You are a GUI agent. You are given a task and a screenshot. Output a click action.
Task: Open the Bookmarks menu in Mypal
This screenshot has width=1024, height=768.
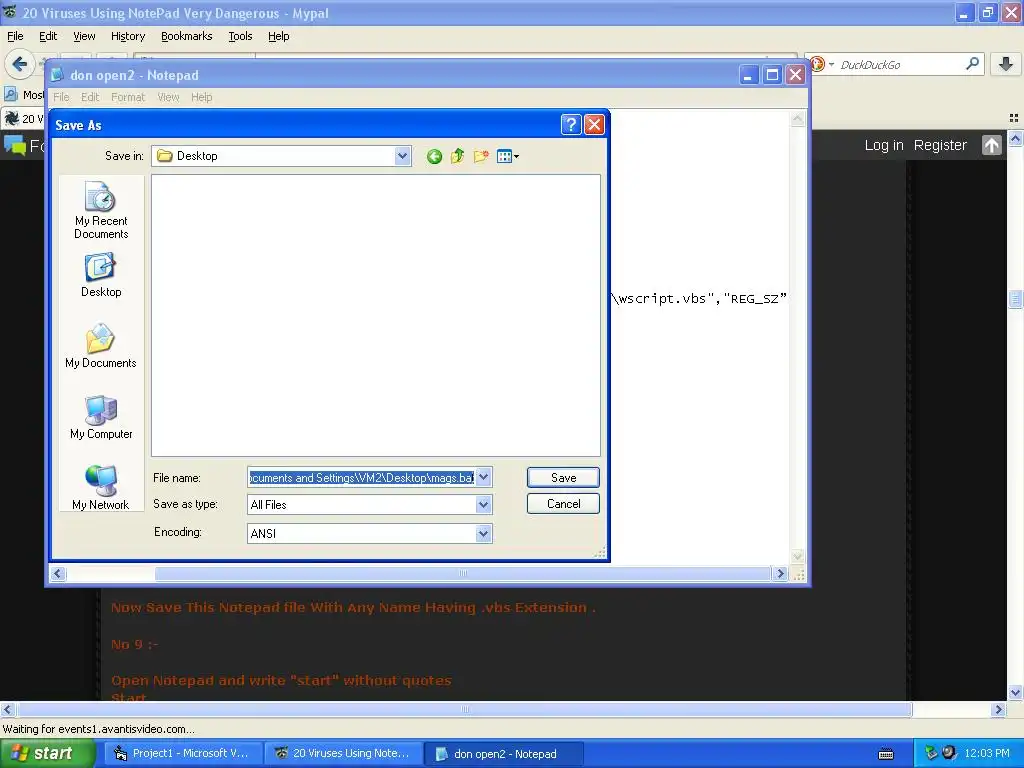186,36
